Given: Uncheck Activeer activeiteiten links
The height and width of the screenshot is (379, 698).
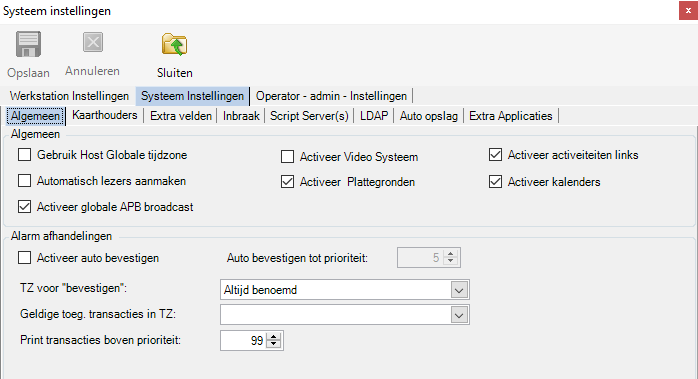Looking at the screenshot, I should click(495, 155).
